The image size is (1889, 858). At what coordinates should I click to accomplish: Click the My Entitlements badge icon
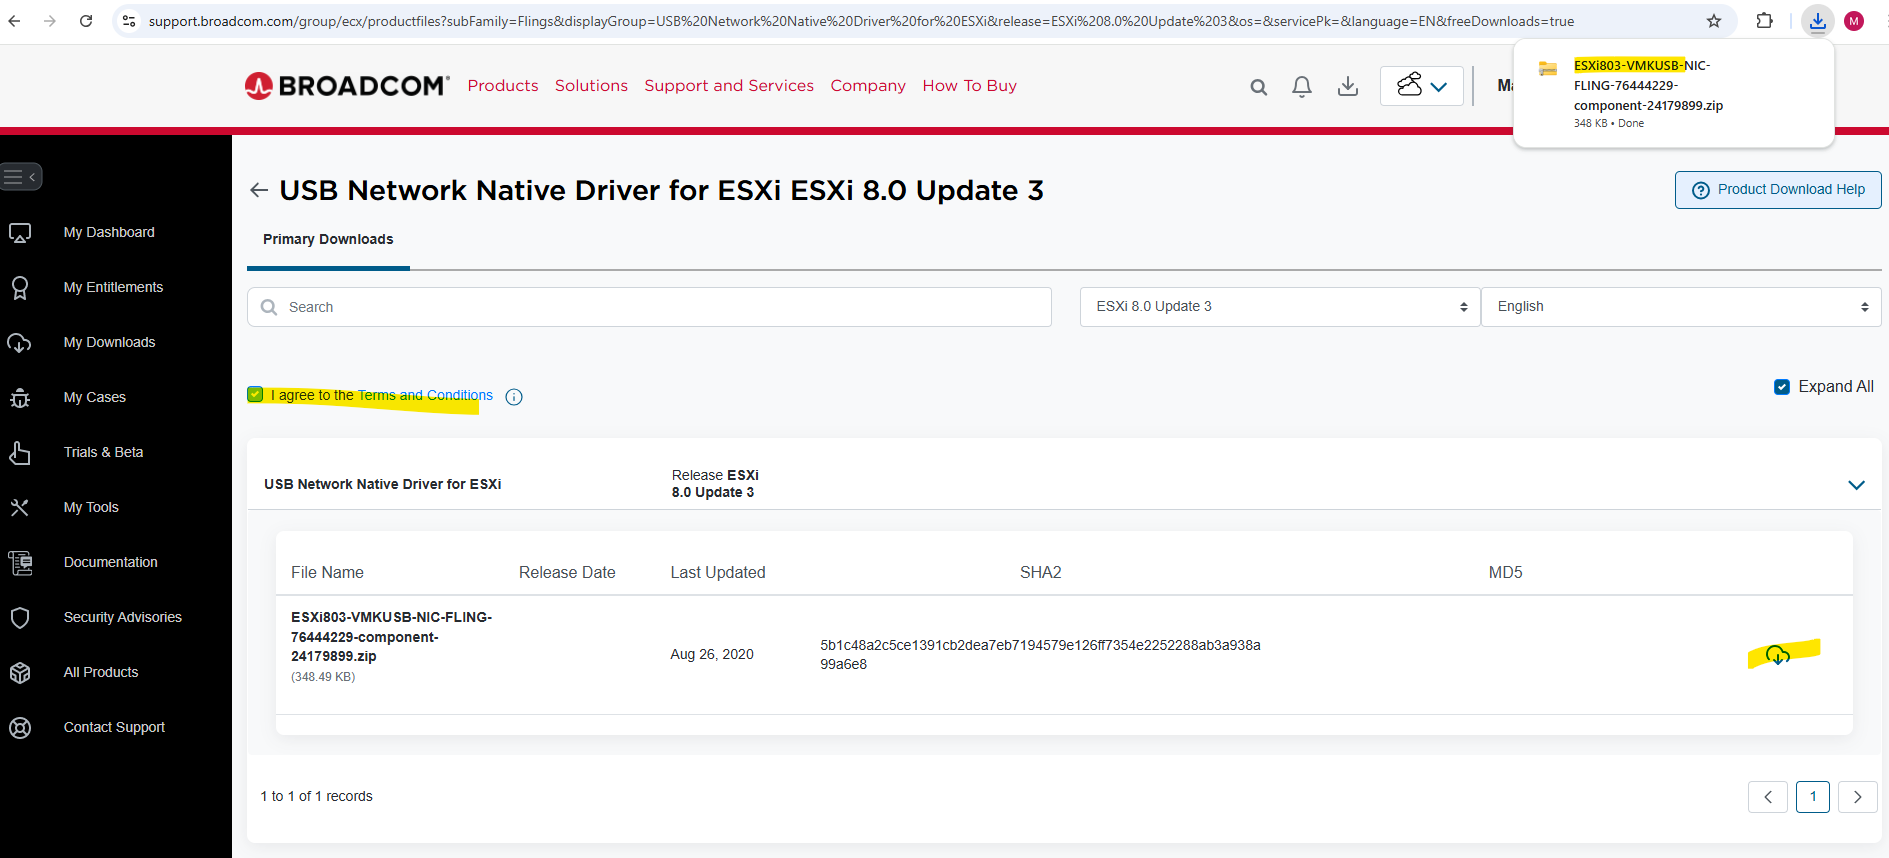(x=20, y=288)
